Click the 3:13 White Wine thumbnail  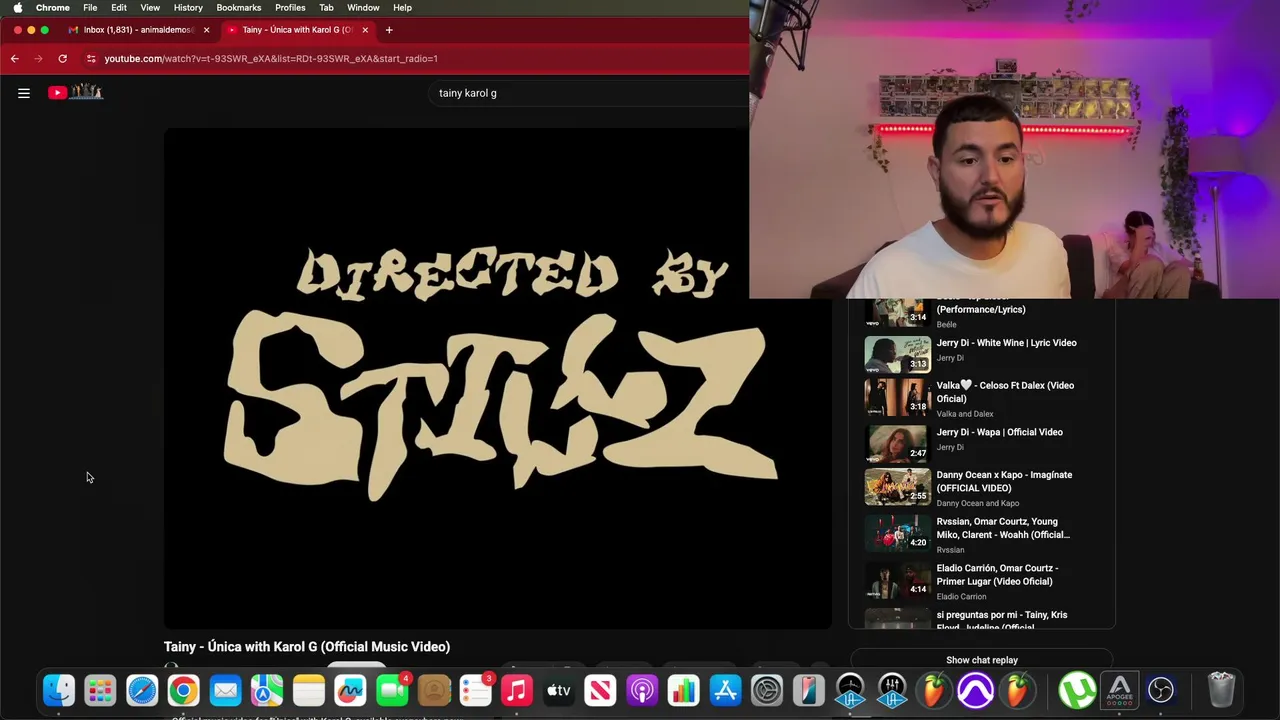[897, 353]
